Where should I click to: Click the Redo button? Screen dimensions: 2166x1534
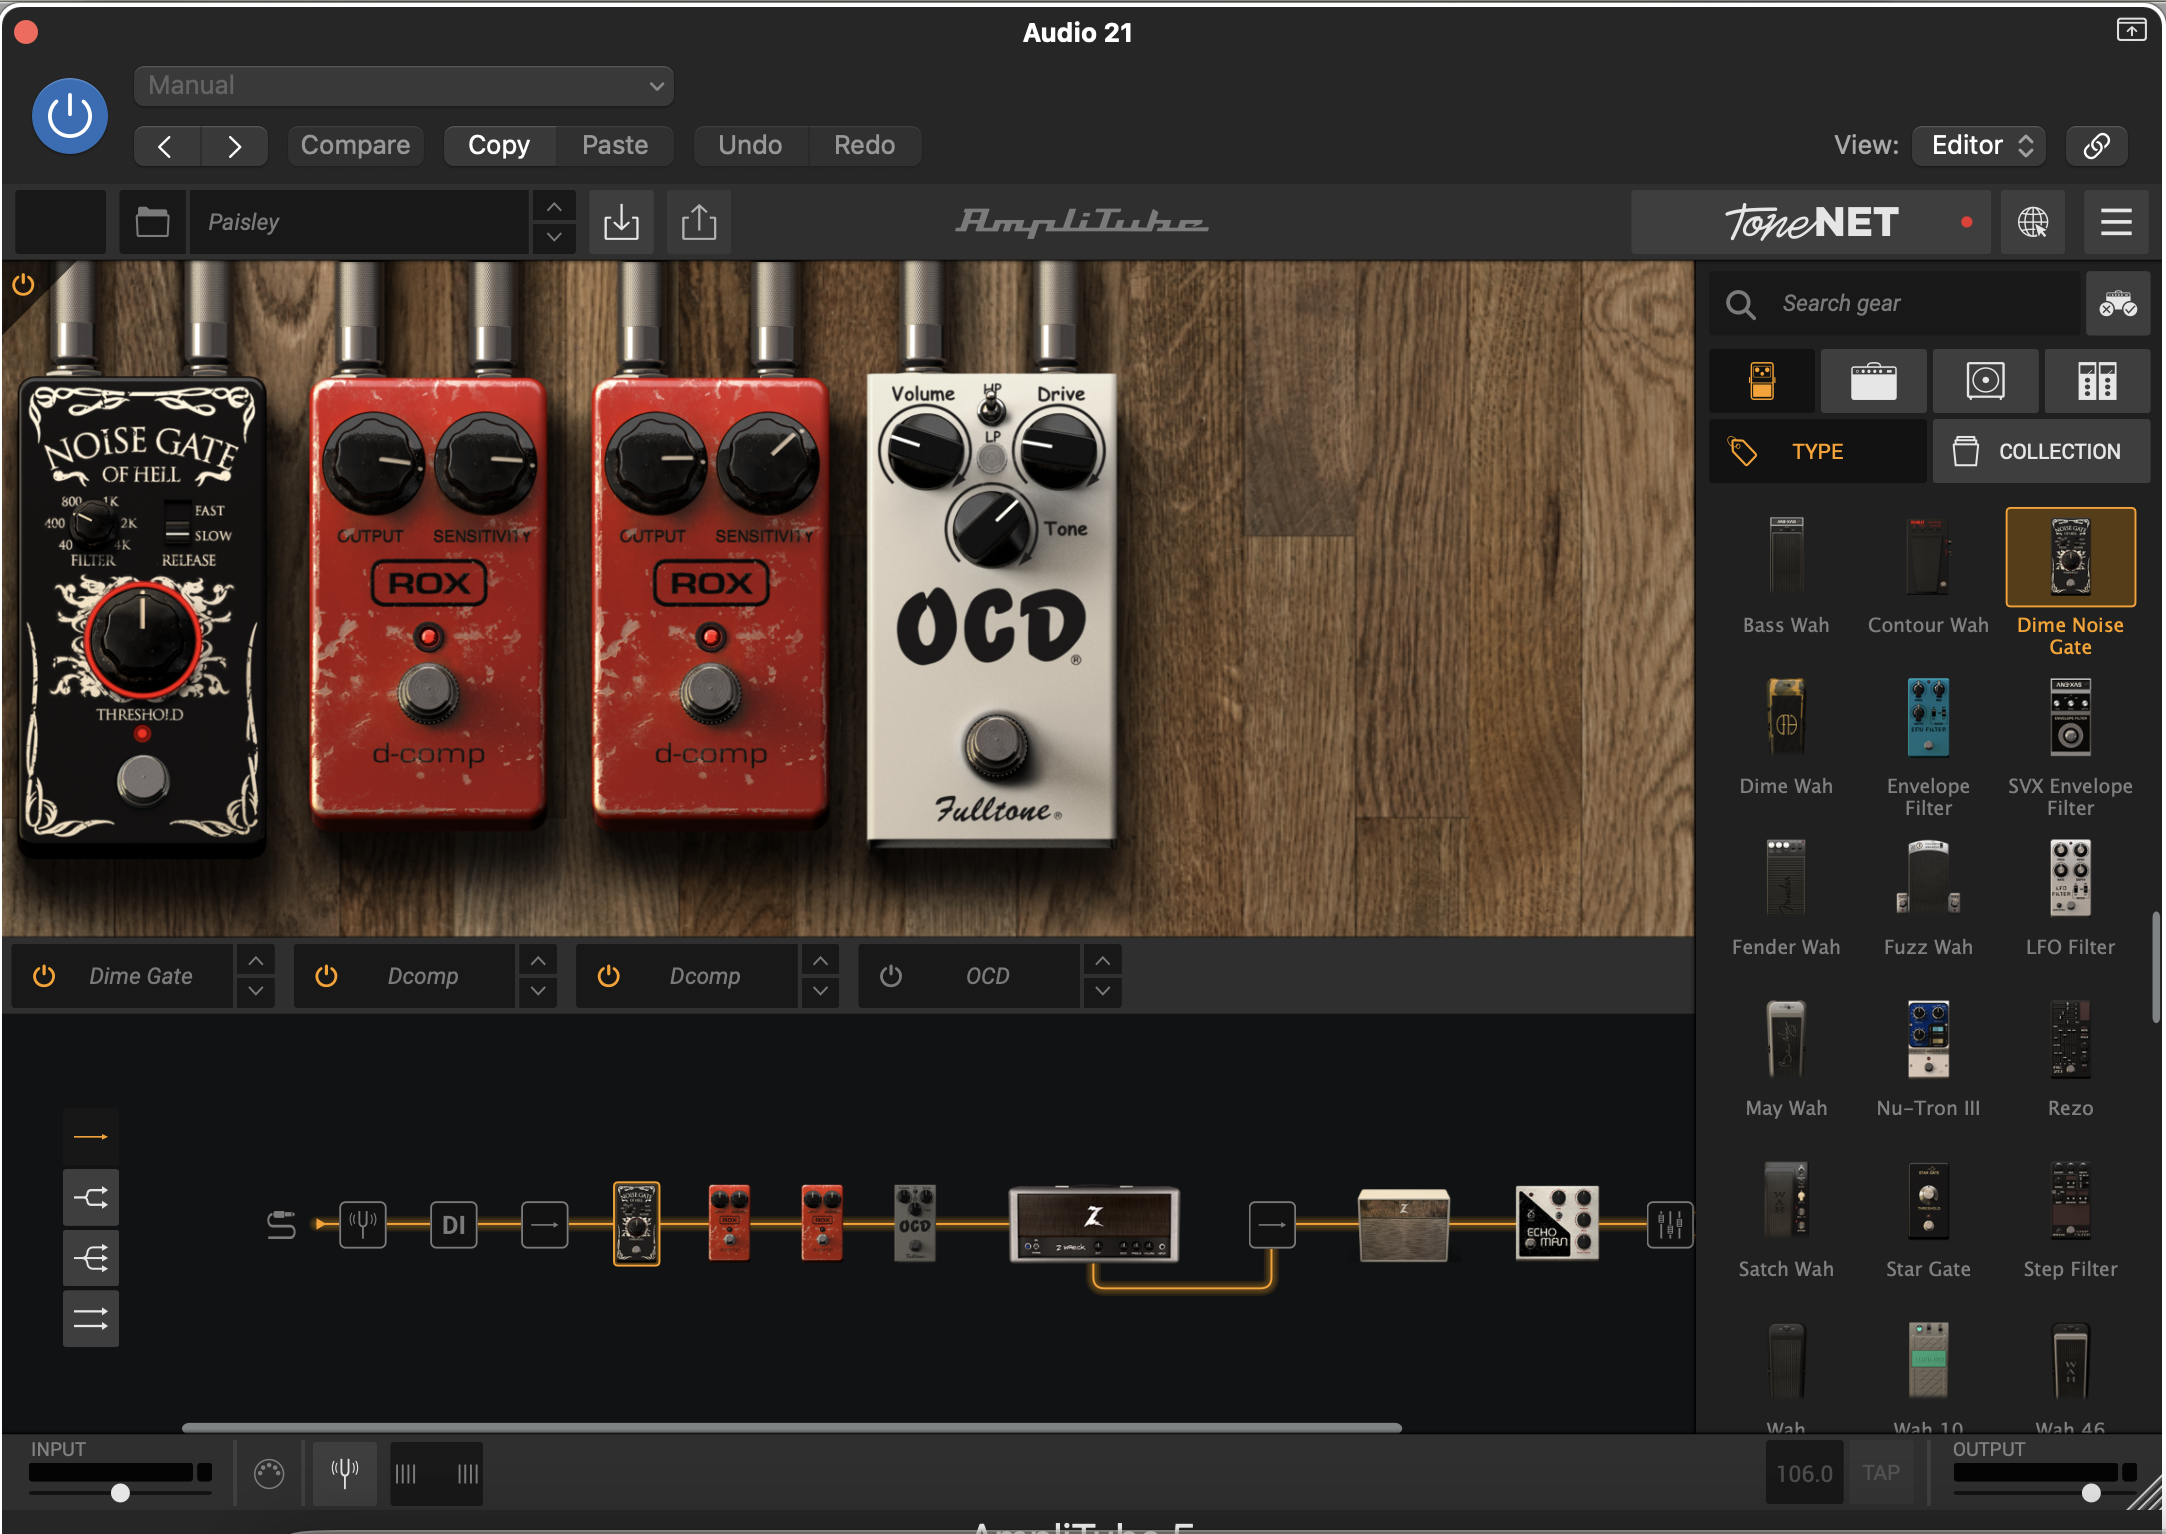pyautogui.click(x=864, y=146)
